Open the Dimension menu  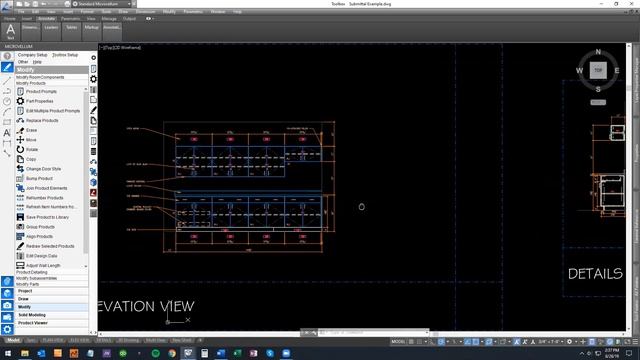[145, 12]
